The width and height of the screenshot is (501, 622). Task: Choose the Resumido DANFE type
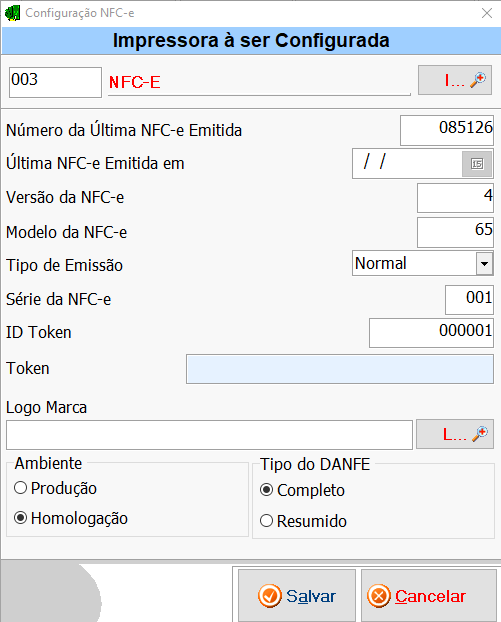tap(267, 521)
